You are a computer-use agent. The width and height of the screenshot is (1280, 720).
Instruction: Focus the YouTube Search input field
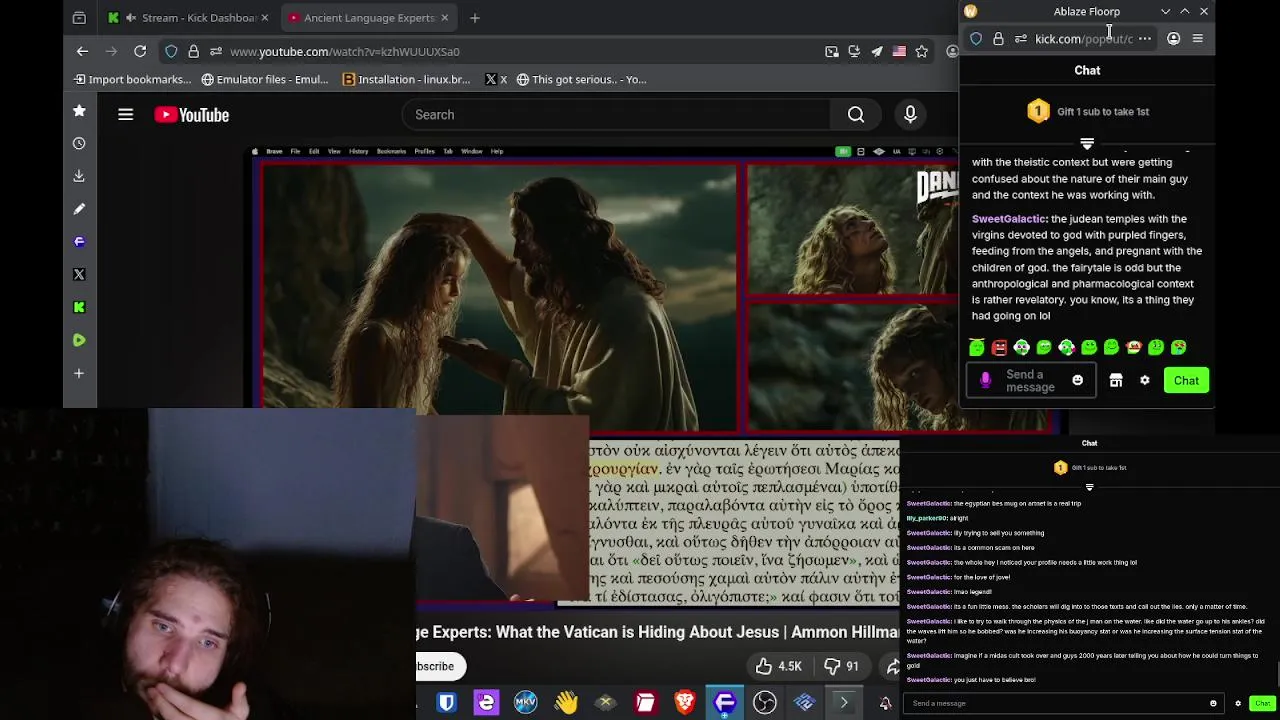(617, 115)
